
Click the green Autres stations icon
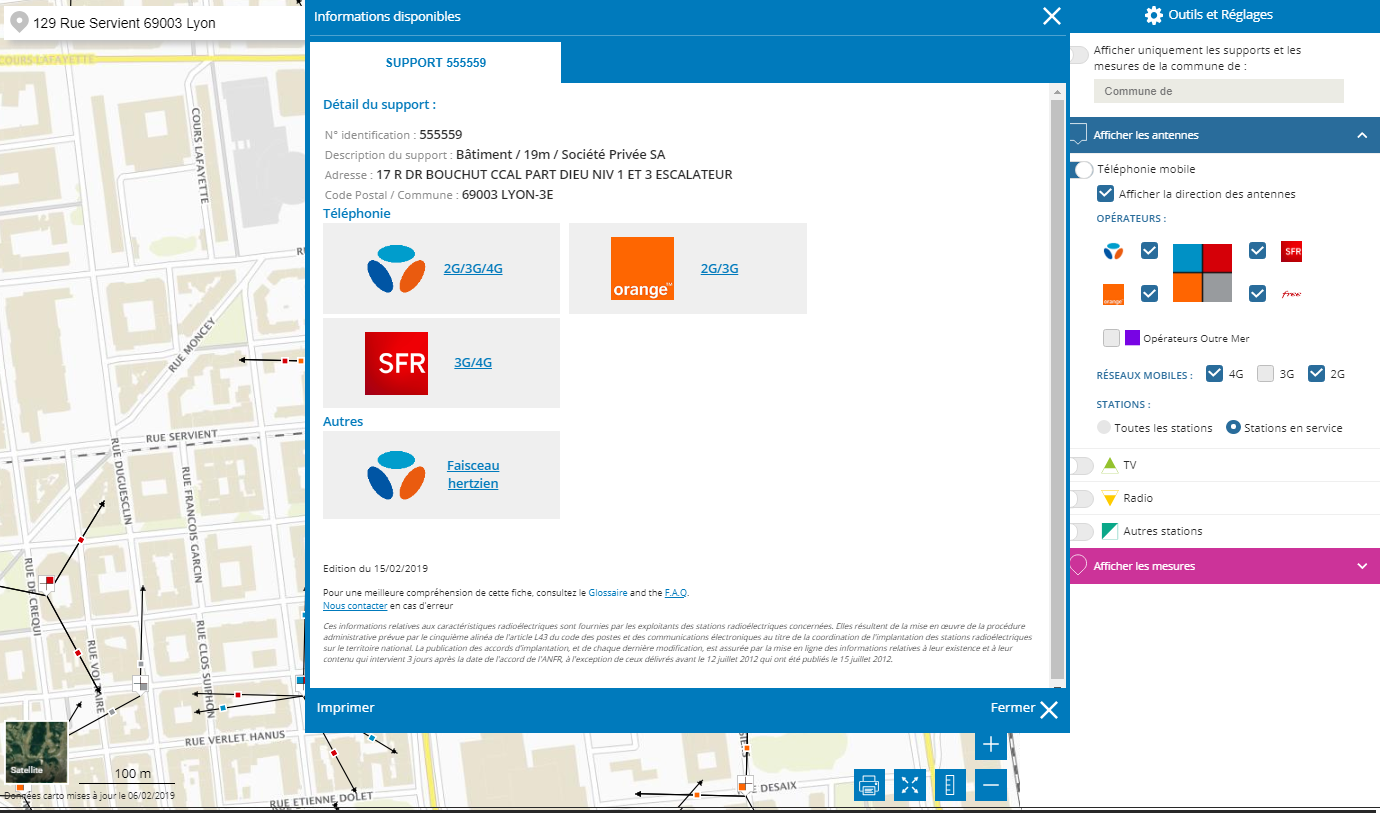tap(1109, 531)
